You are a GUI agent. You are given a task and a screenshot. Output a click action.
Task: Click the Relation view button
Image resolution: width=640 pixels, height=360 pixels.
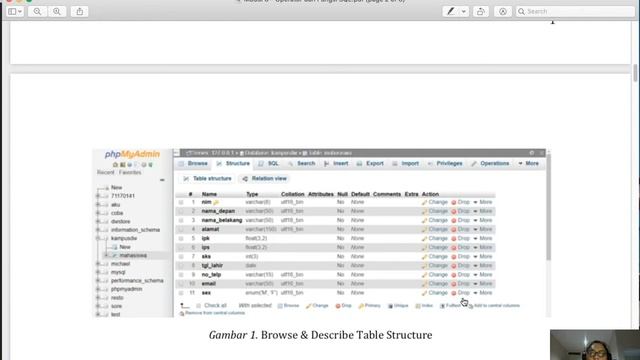pyautogui.click(x=264, y=179)
